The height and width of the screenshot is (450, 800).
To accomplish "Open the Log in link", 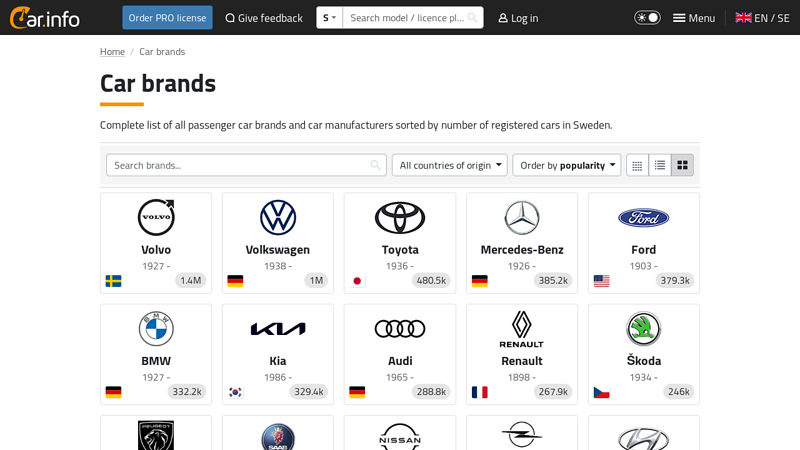I will tap(518, 18).
